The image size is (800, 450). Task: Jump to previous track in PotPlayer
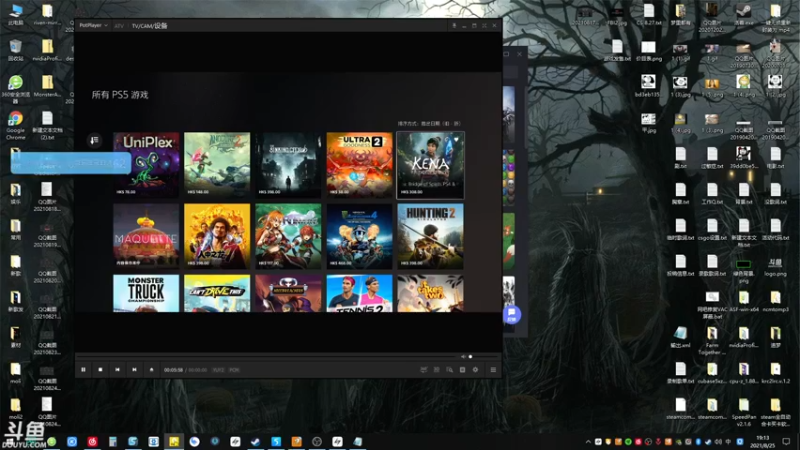click(117, 369)
